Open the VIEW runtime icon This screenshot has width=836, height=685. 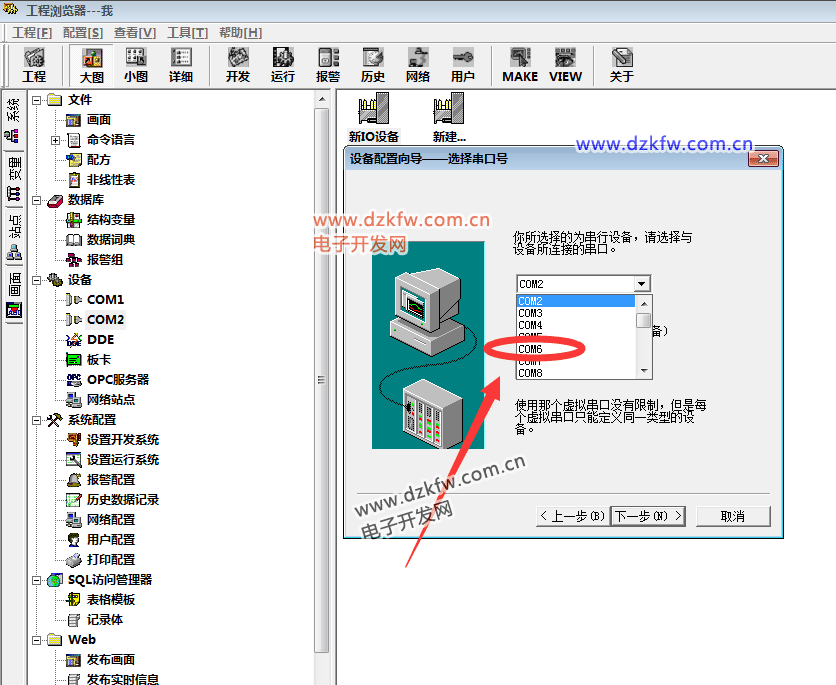point(565,64)
